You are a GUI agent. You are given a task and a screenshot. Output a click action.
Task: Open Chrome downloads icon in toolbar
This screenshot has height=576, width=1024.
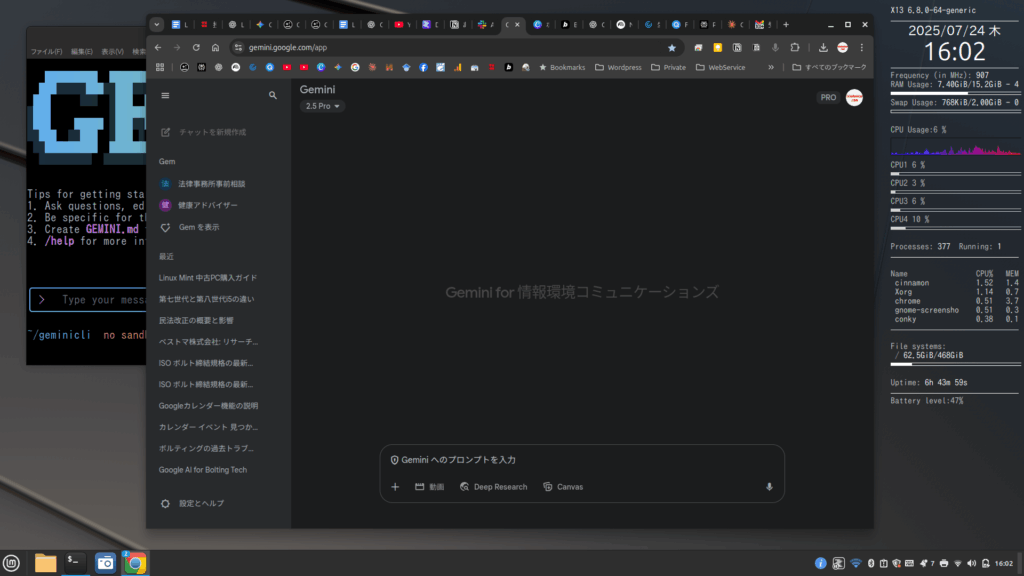(822, 47)
